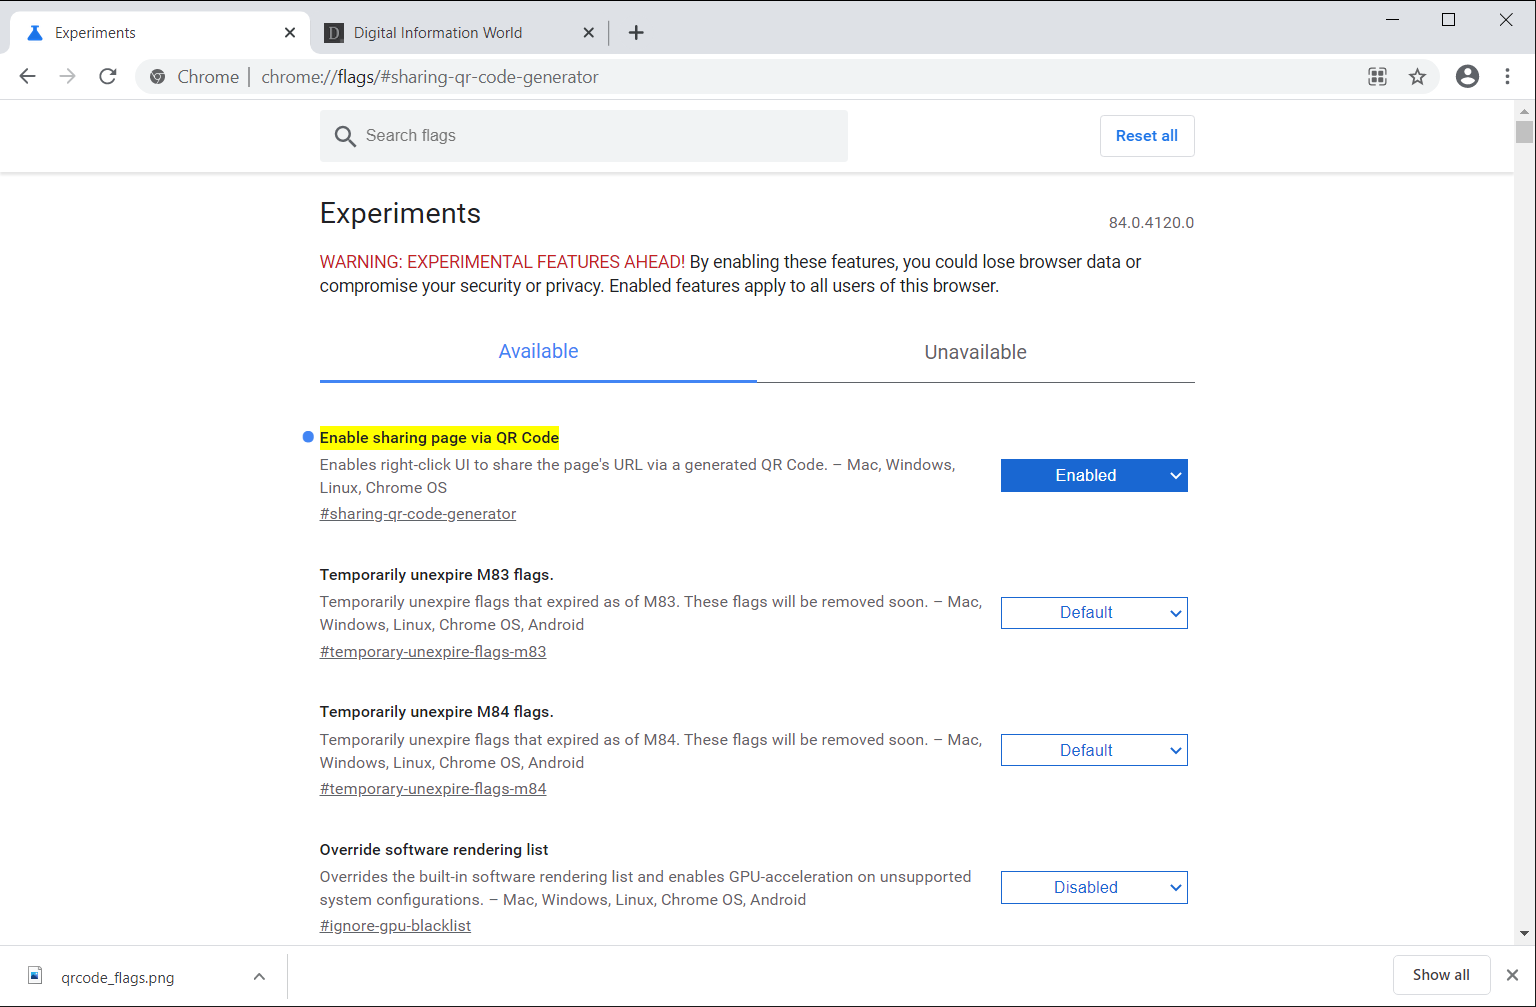The height and width of the screenshot is (1007, 1536).
Task: Open the Enabled dropdown for QR Code sharing
Action: click(x=1094, y=476)
